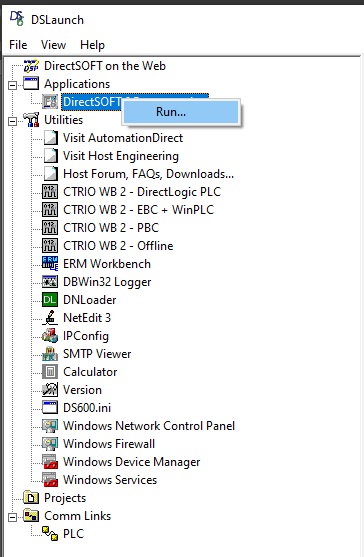The width and height of the screenshot is (364, 557).
Task: Select CTRIO WB 2 - Offline text
Action: pyautogui.click(x=118, y=246)
